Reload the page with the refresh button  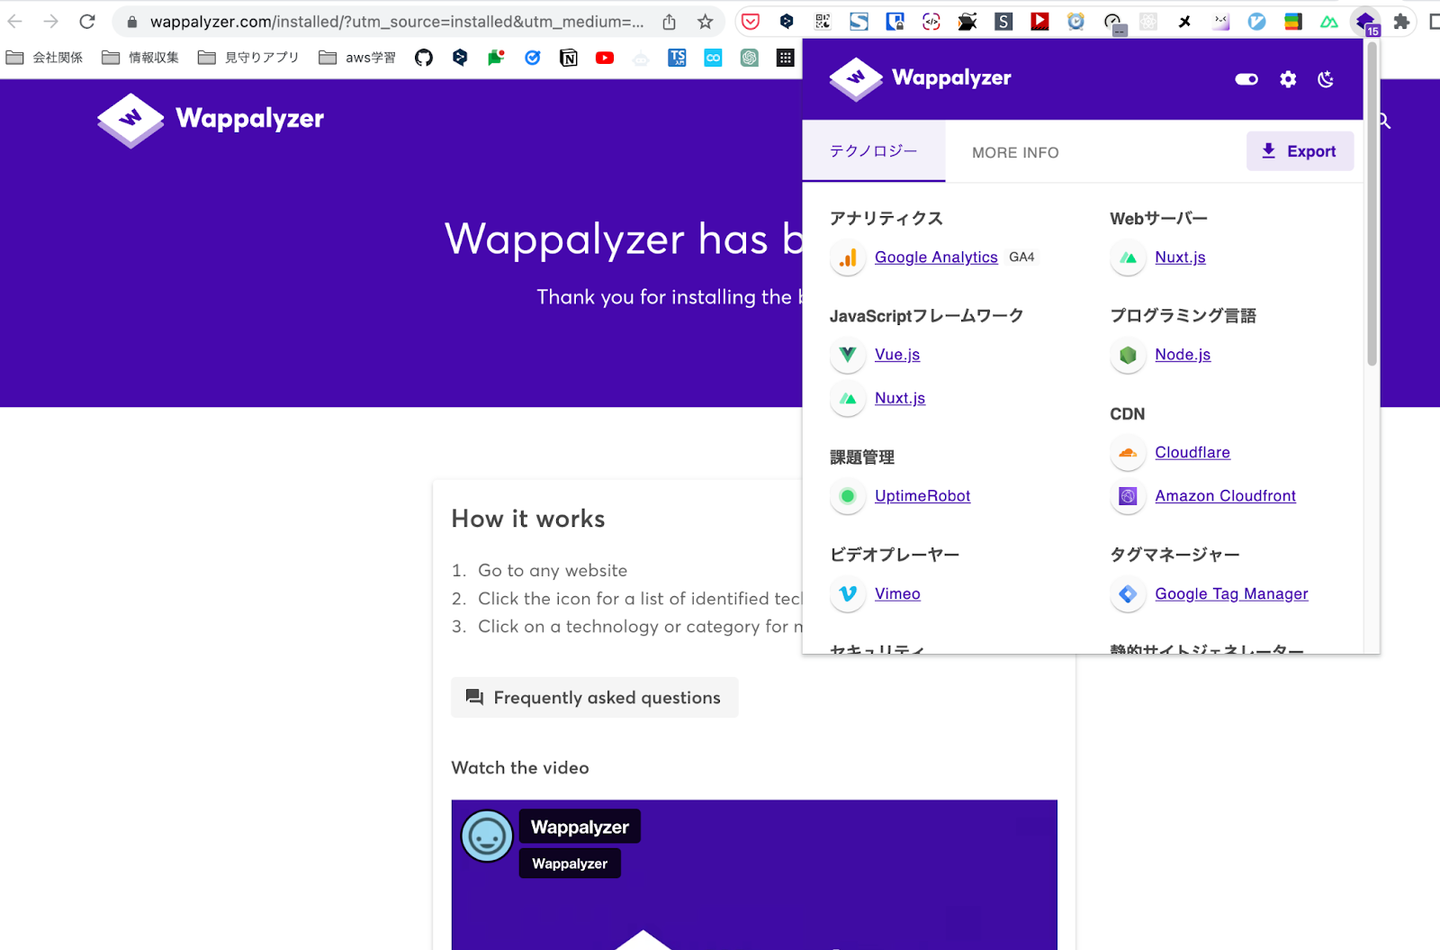(x=87, y=21)
